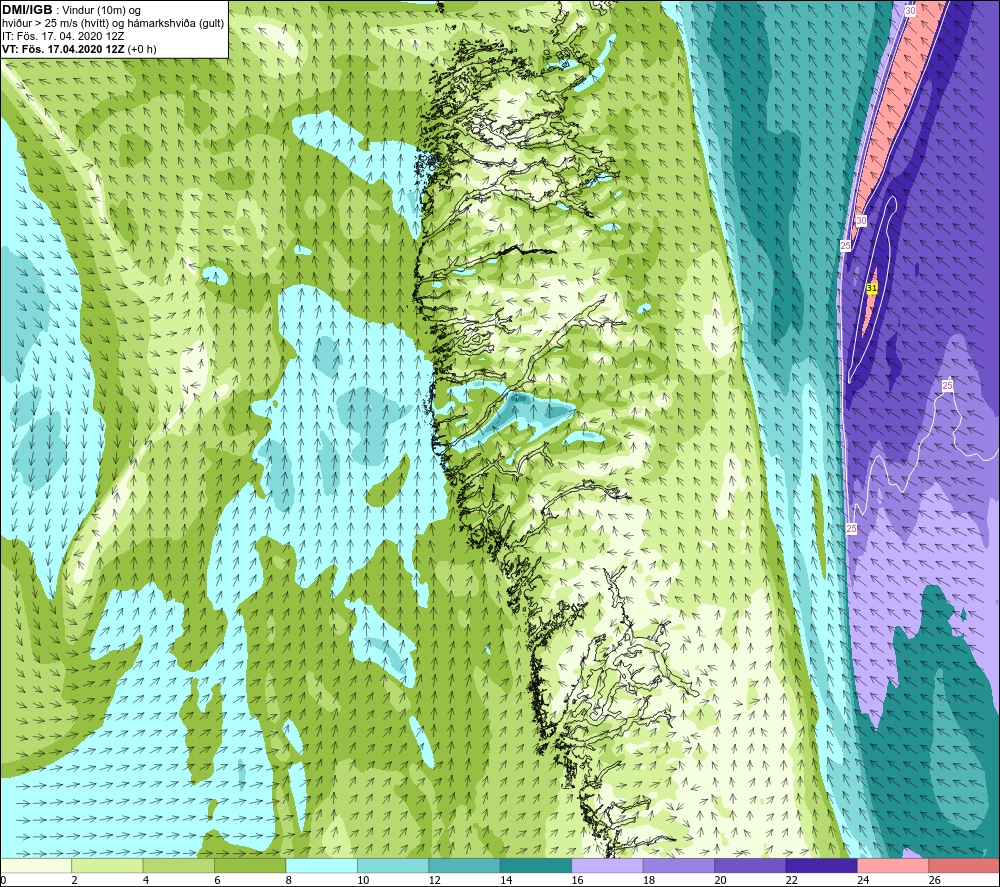
Task: Click the legend scale value 4
Action: pos(146,880)
